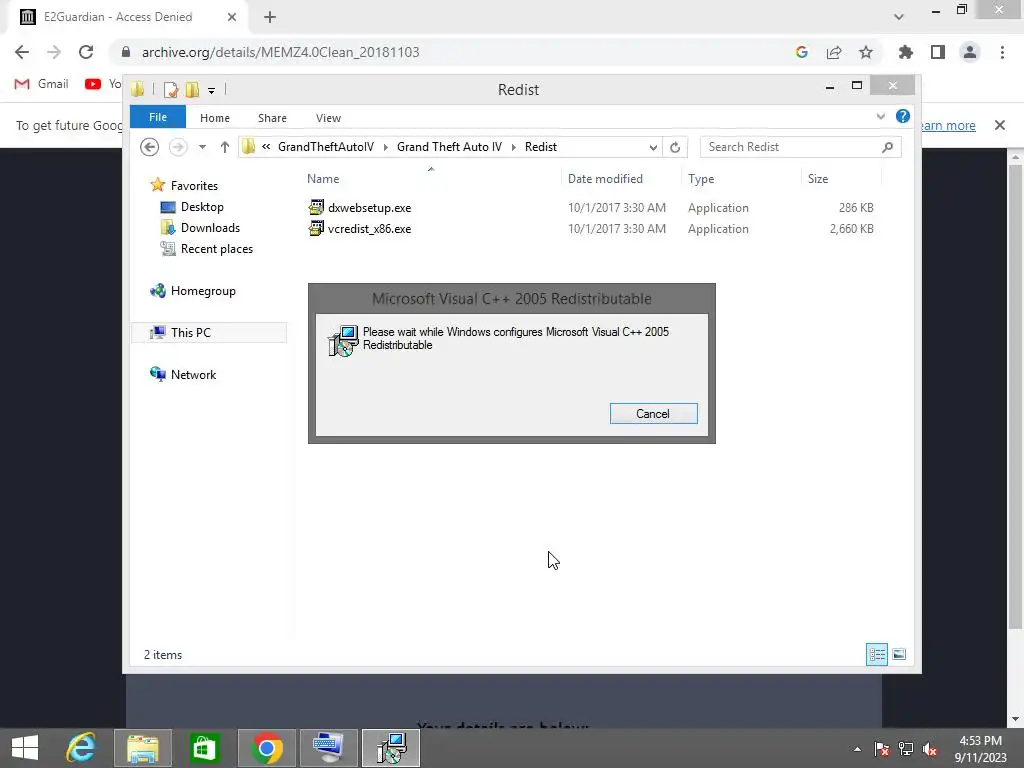The image size is (1024, 768).
Task: Open recent locations dropdown arrow
Action: point(202,147)
